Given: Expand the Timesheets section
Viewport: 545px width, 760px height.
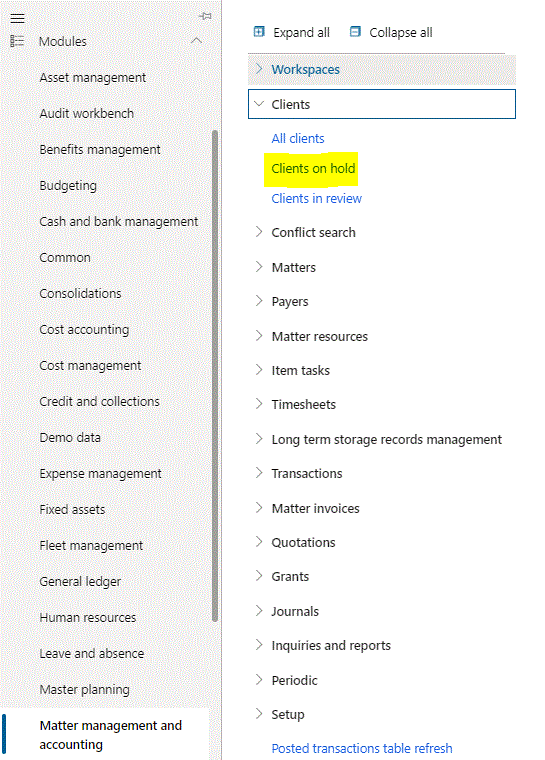Looking at the screenshot, I should click(x=259, y=404).
